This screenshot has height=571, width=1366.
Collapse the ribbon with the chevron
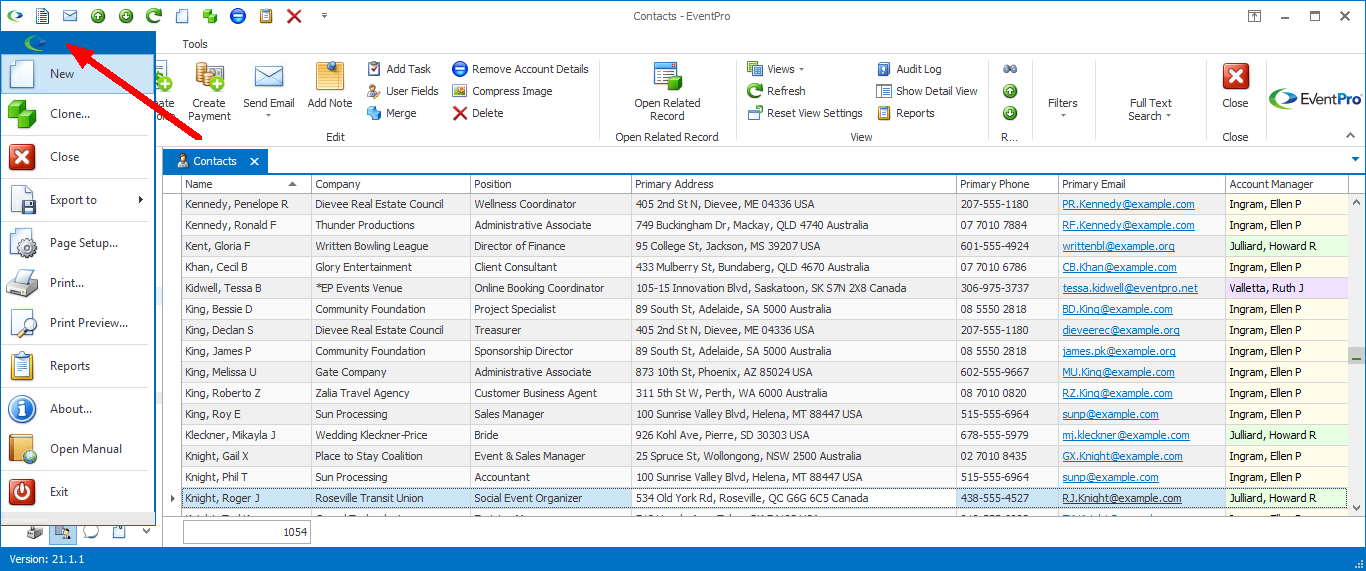pos(1351,134)
